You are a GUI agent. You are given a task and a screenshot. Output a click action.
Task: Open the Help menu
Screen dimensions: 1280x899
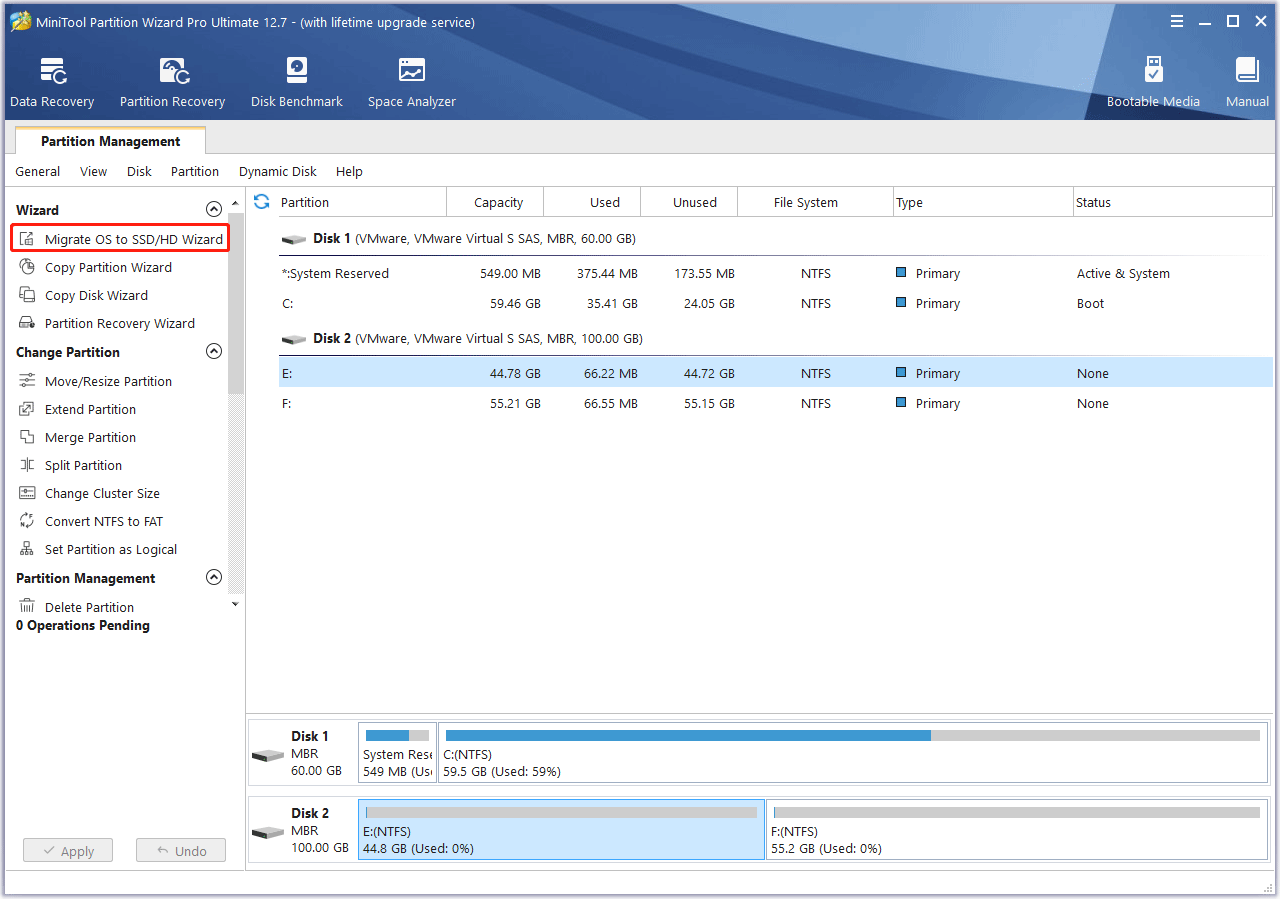(x=349, y=172)
